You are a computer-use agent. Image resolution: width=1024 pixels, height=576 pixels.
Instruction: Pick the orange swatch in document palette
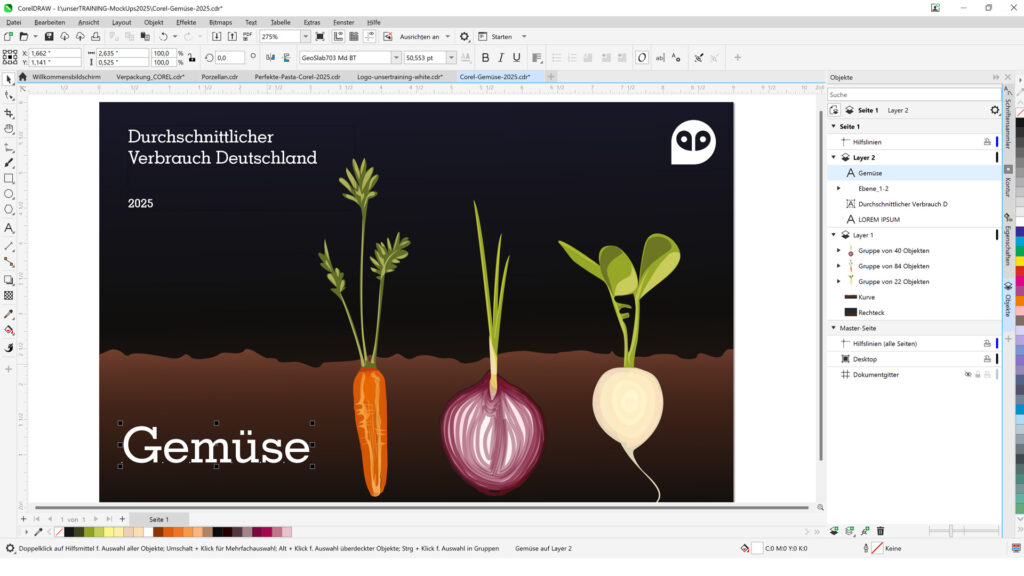(178, 532)
